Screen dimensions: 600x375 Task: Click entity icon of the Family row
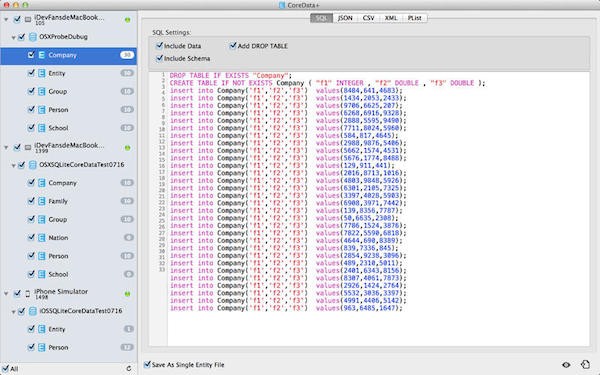pos(42,201)
